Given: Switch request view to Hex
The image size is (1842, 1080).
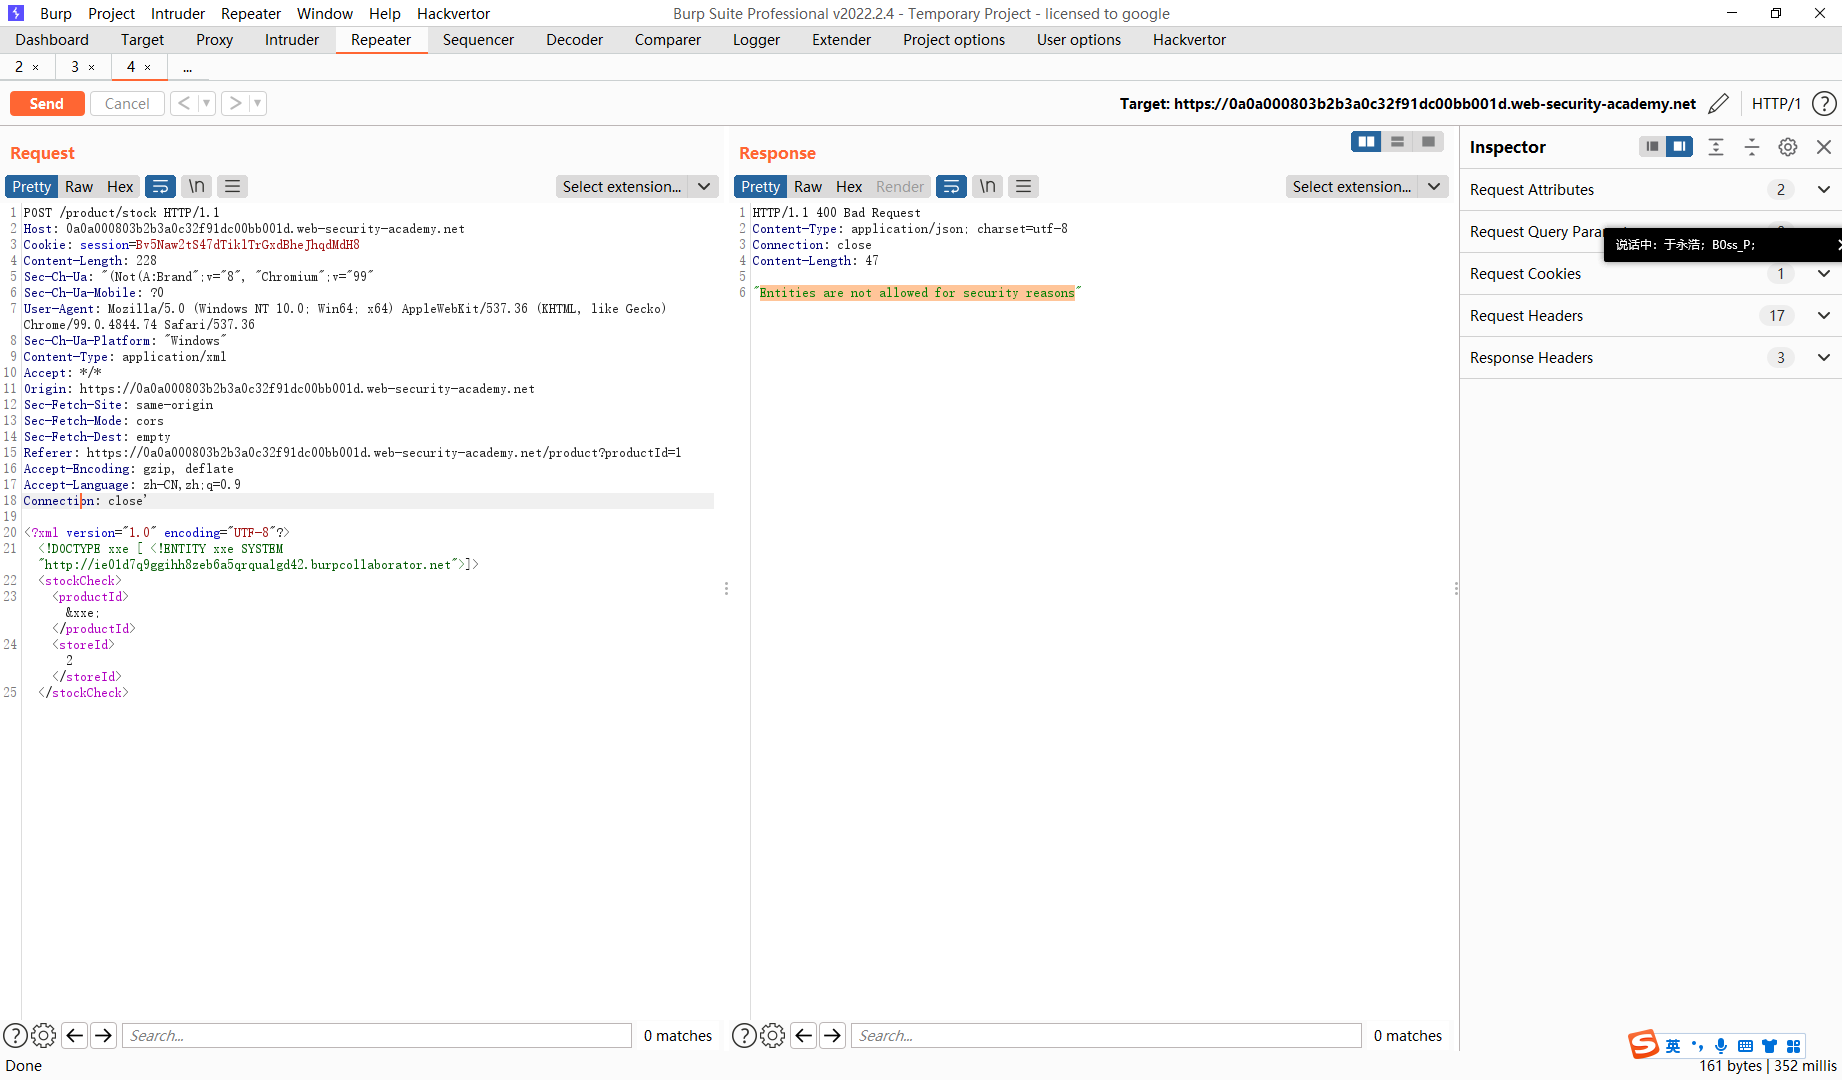Looking at the screenshot, I should pyautogui.click(x=120, y=186).
